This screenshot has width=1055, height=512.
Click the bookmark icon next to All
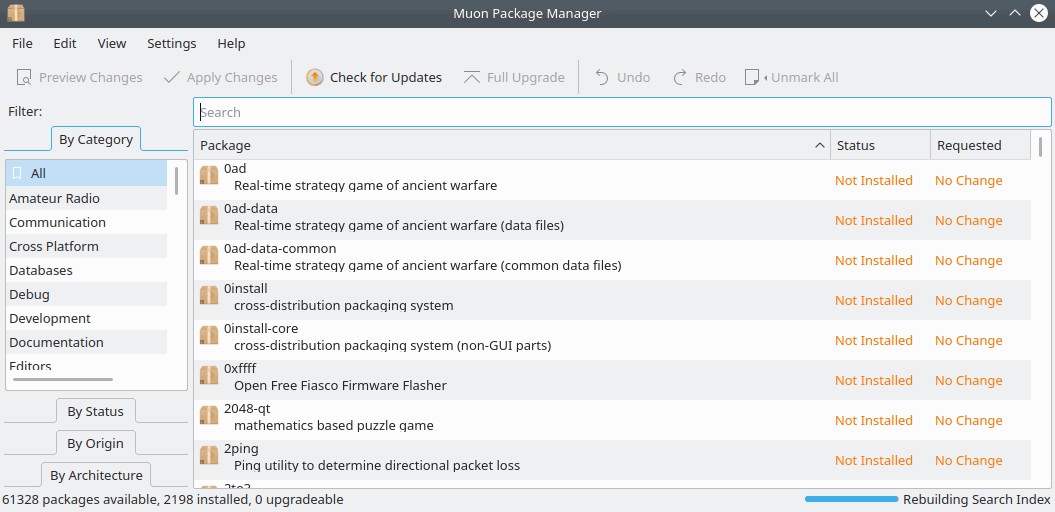point(17,173)
